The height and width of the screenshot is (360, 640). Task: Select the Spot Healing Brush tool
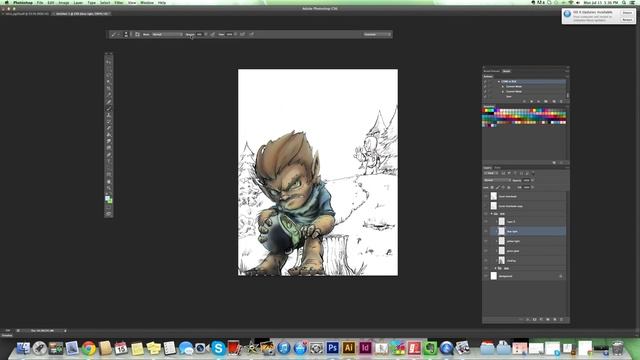click(109, 102)
